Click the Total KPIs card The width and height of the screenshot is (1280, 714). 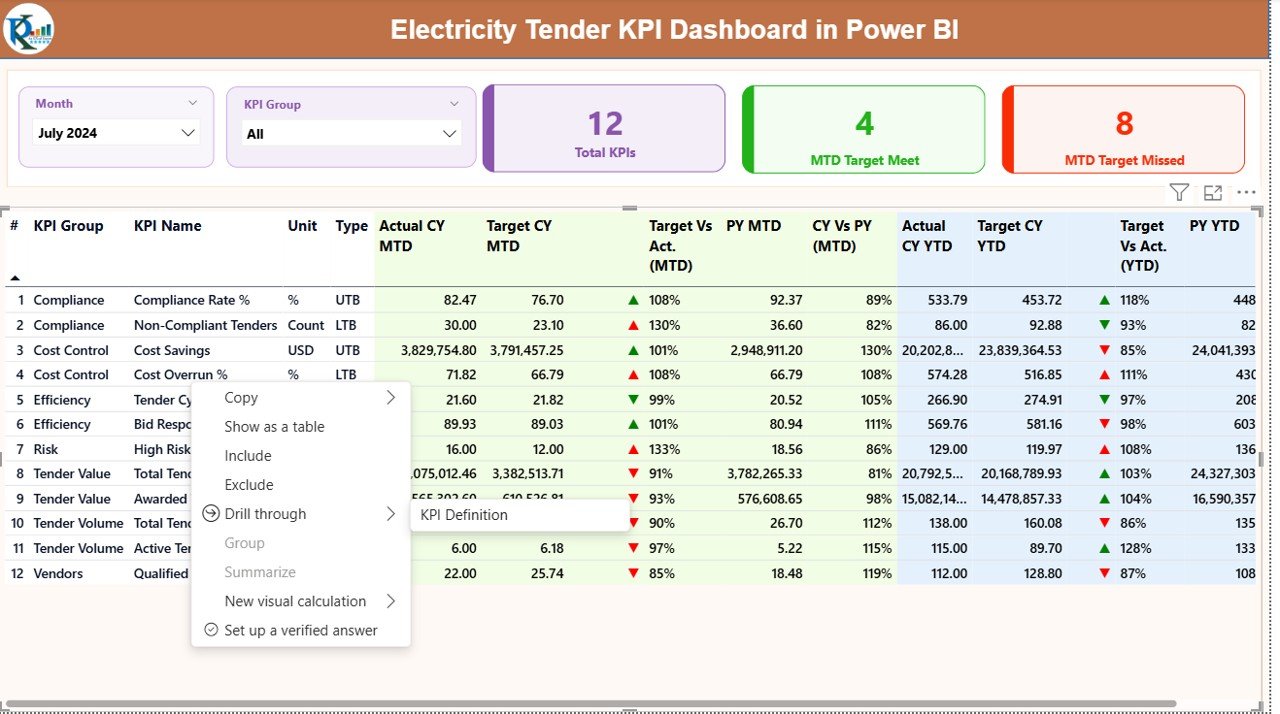(x=604, y=129)
